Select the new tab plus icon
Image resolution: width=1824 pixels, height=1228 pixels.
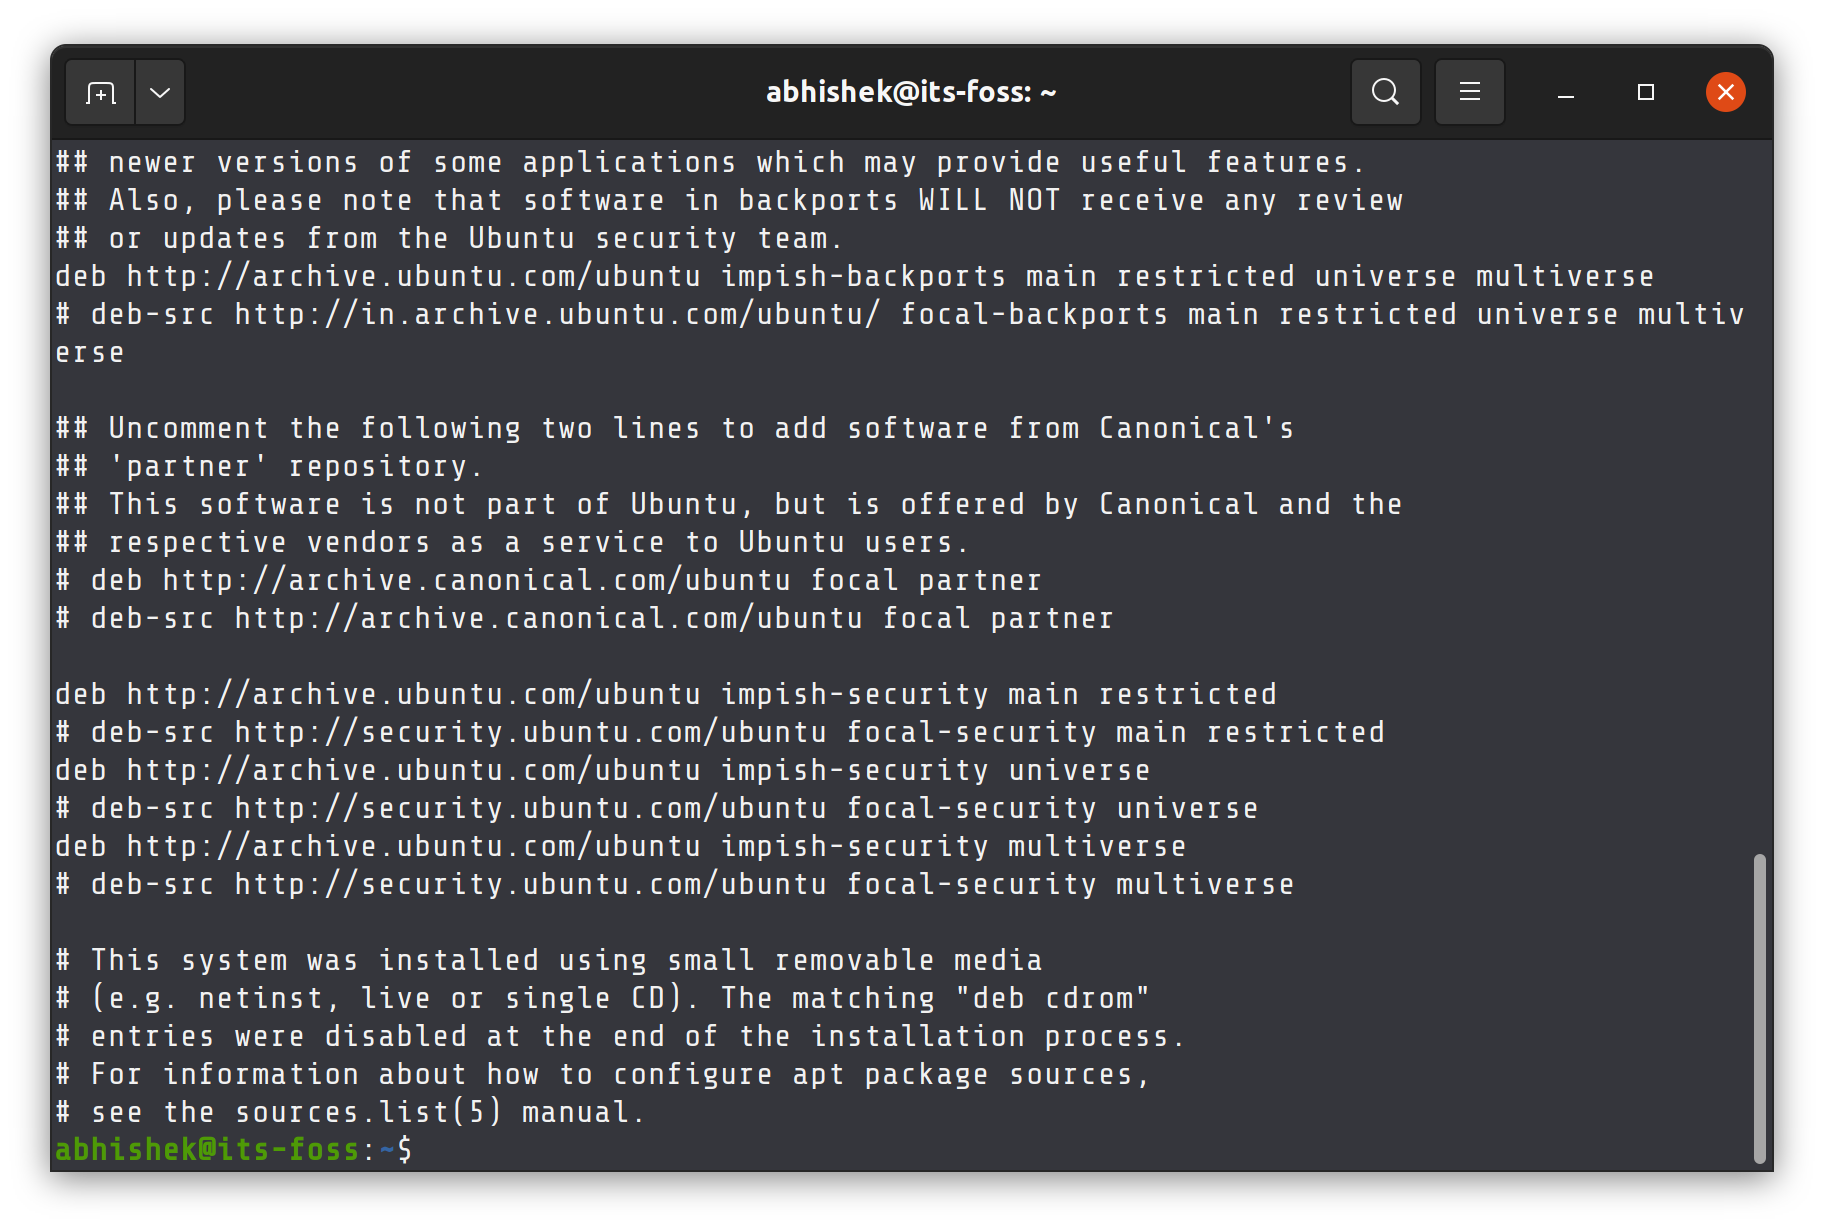point(99,91)
